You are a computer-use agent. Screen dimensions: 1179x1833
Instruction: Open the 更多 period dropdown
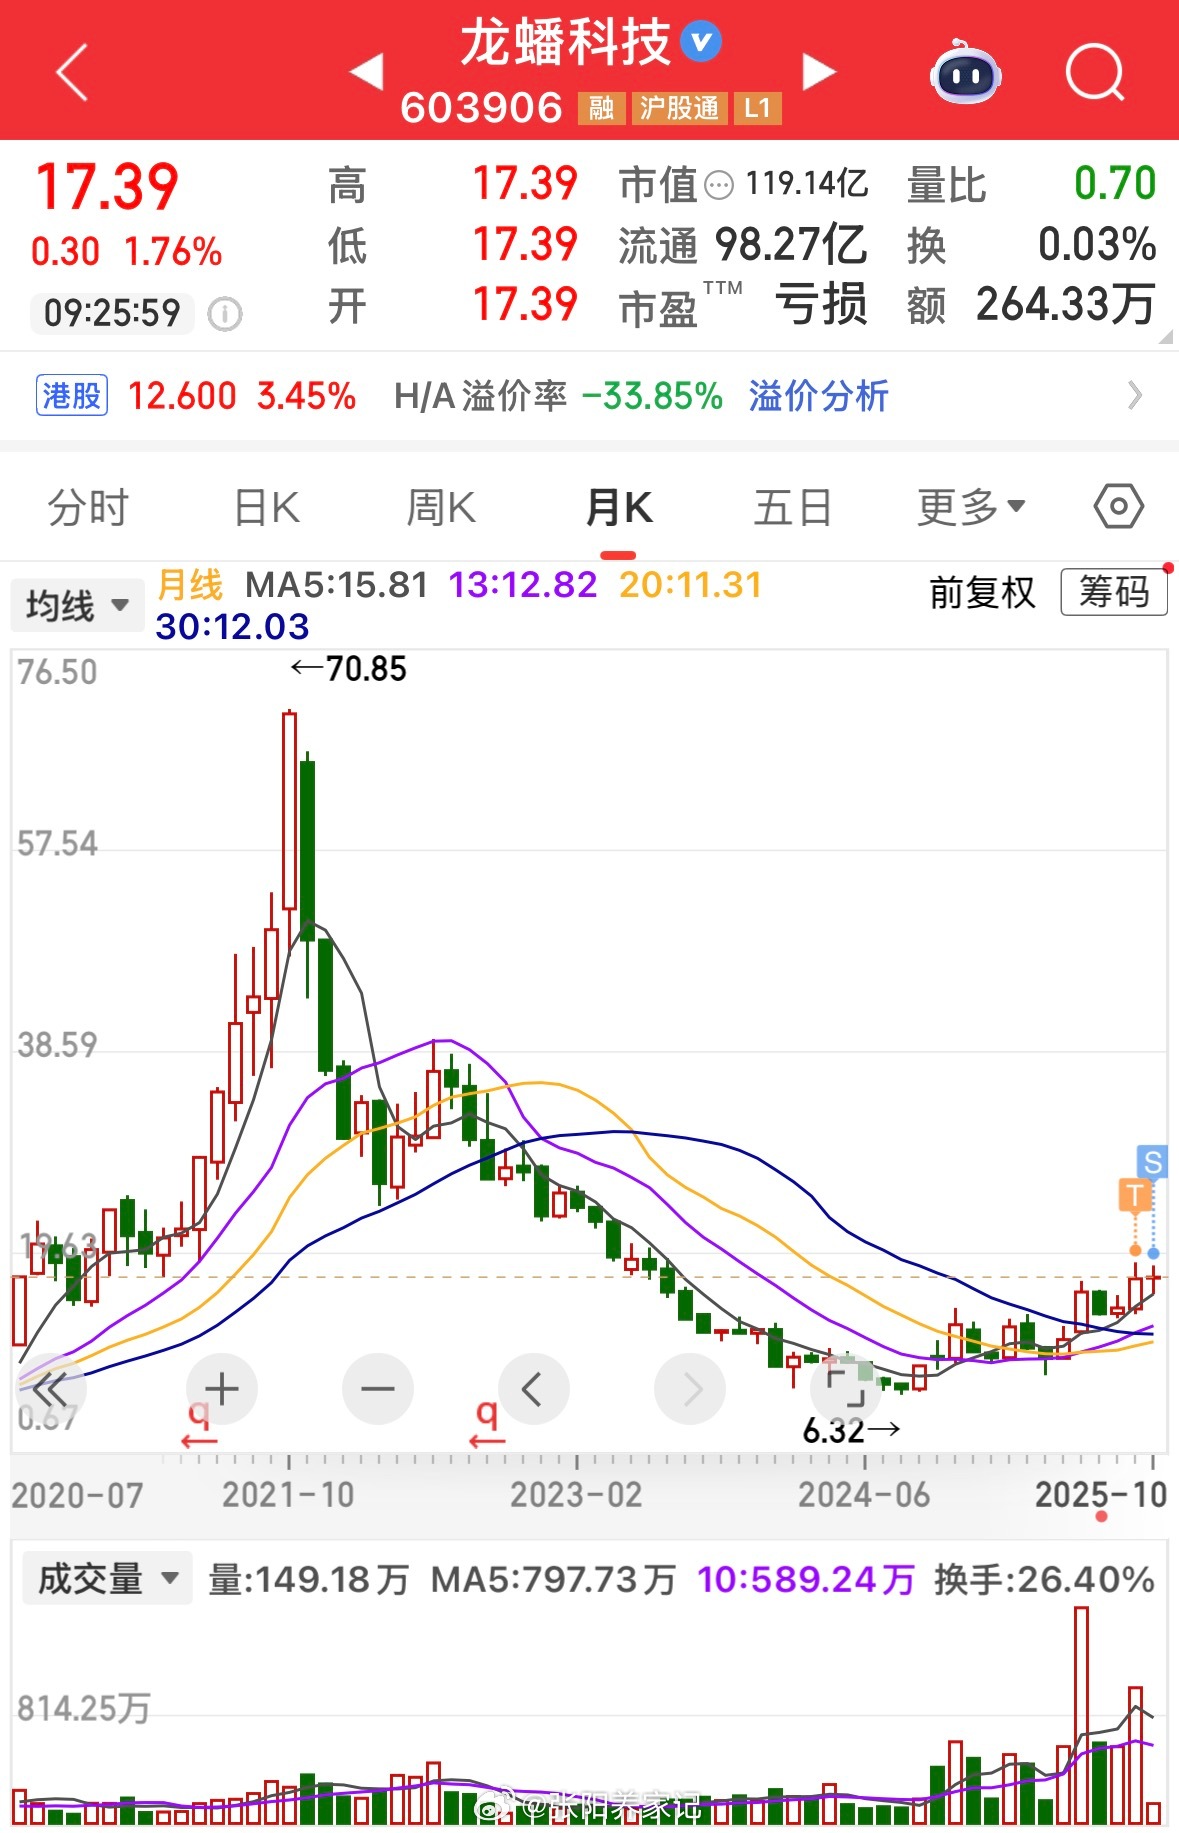coord(971,508)
